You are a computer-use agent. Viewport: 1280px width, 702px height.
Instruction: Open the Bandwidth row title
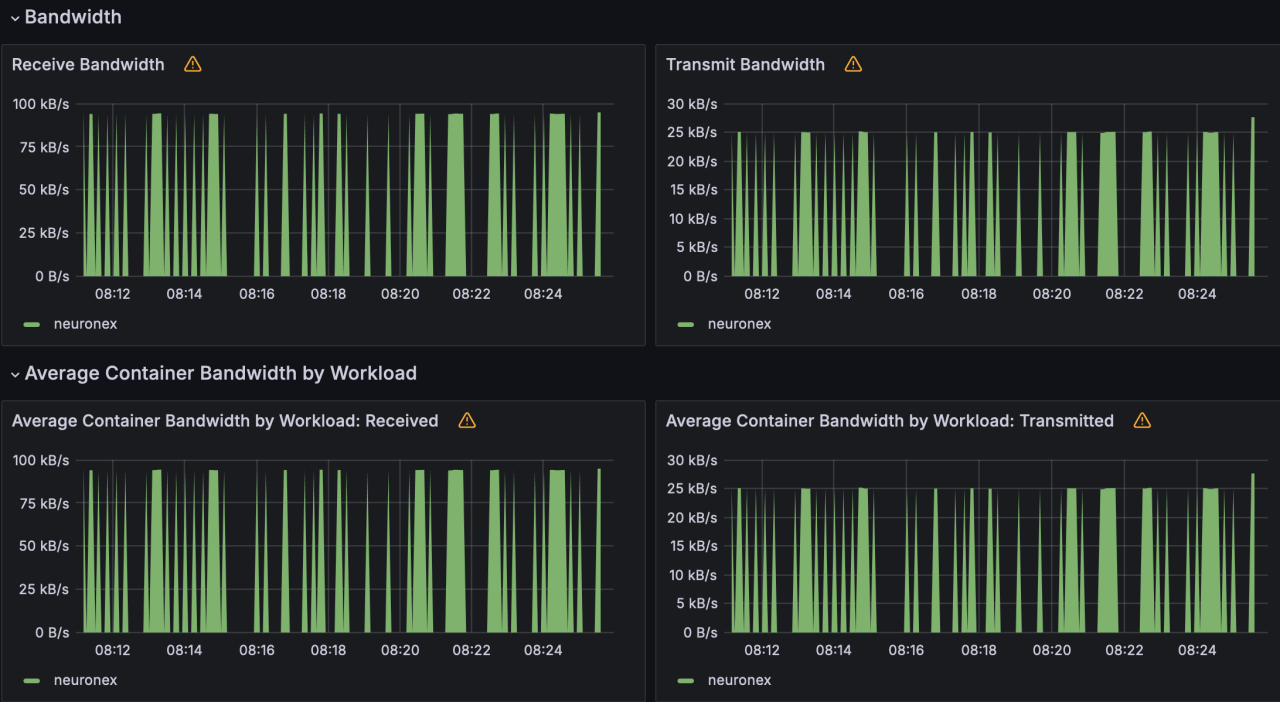point(73,17)
